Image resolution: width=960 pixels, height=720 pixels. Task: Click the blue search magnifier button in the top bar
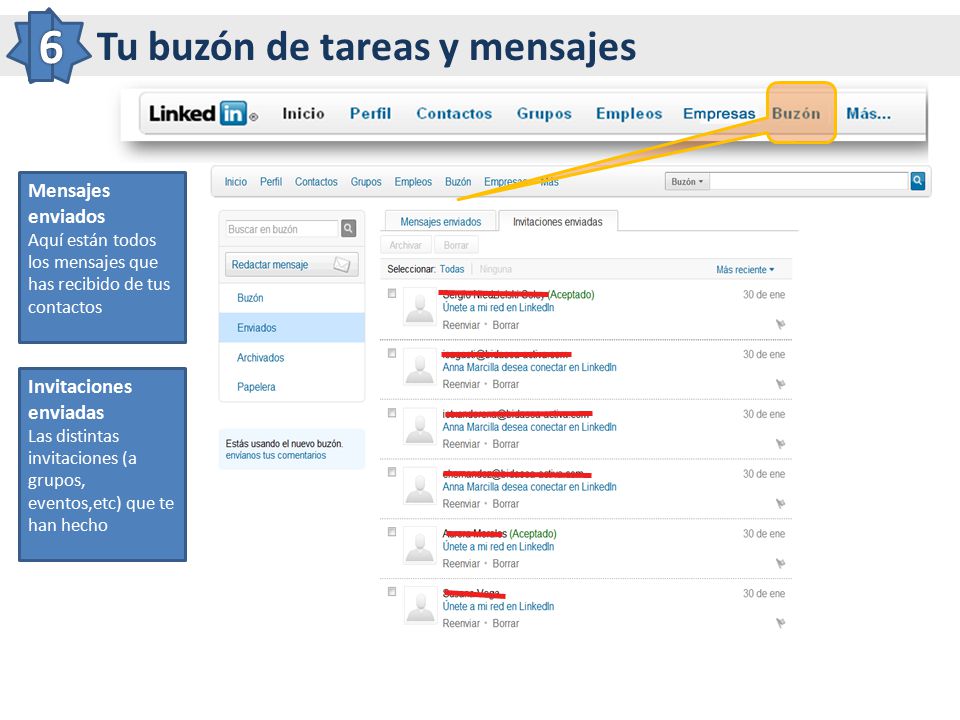pos(917,181)
